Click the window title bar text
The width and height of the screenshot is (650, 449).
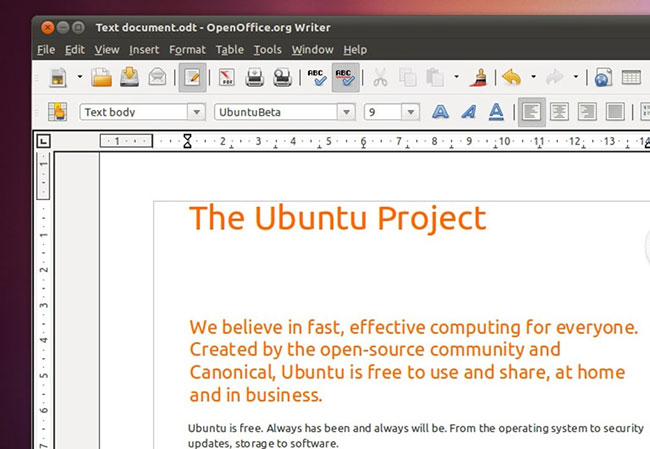coord(213,28)
